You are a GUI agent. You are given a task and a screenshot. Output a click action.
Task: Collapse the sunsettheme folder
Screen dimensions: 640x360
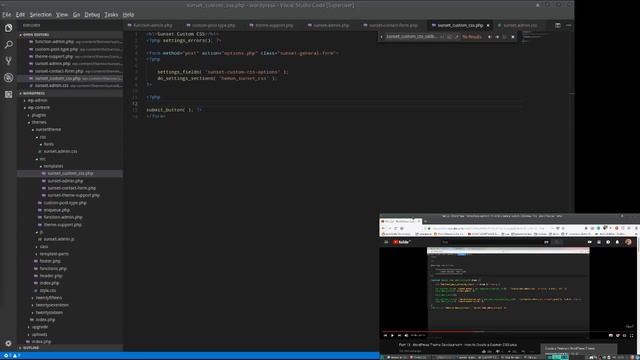[48, 129]
